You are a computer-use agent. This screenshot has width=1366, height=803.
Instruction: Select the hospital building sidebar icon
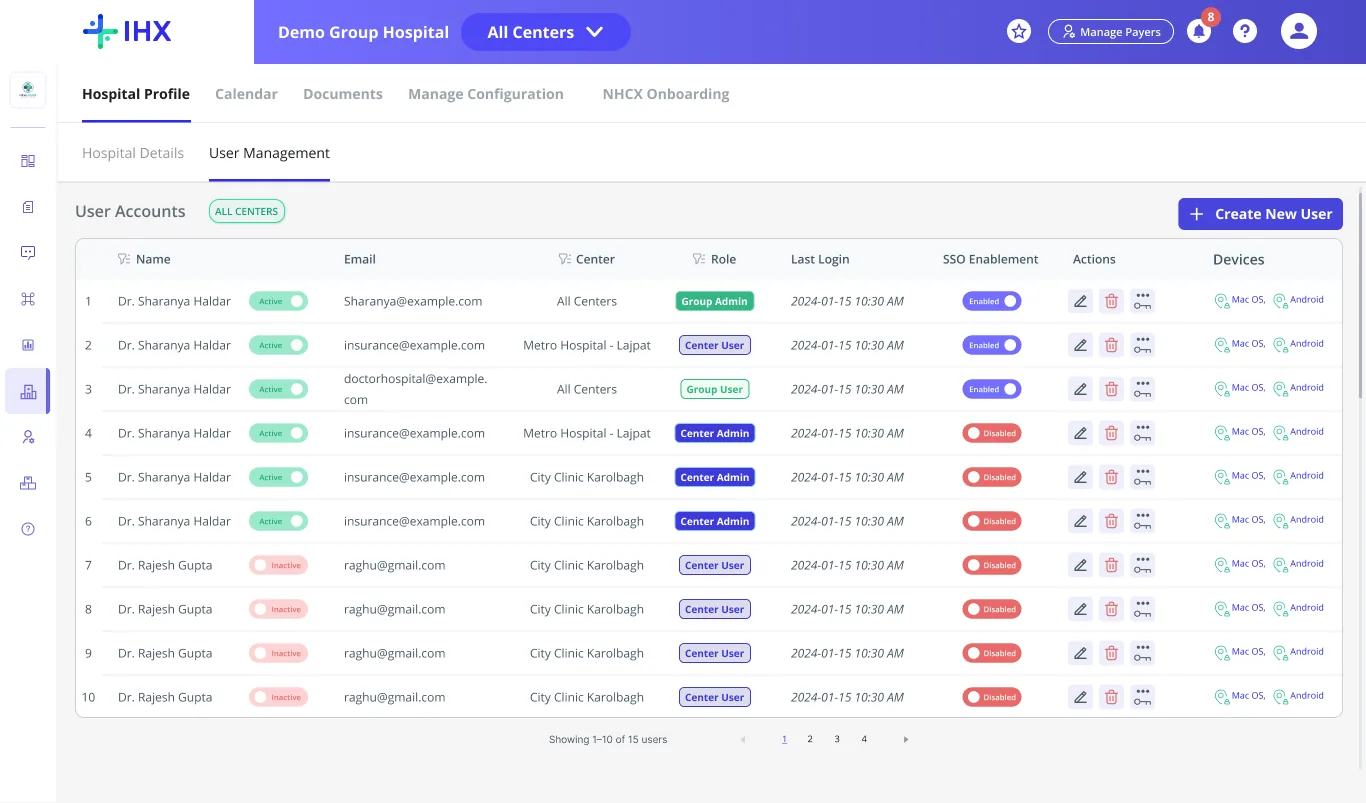[28, 391]
